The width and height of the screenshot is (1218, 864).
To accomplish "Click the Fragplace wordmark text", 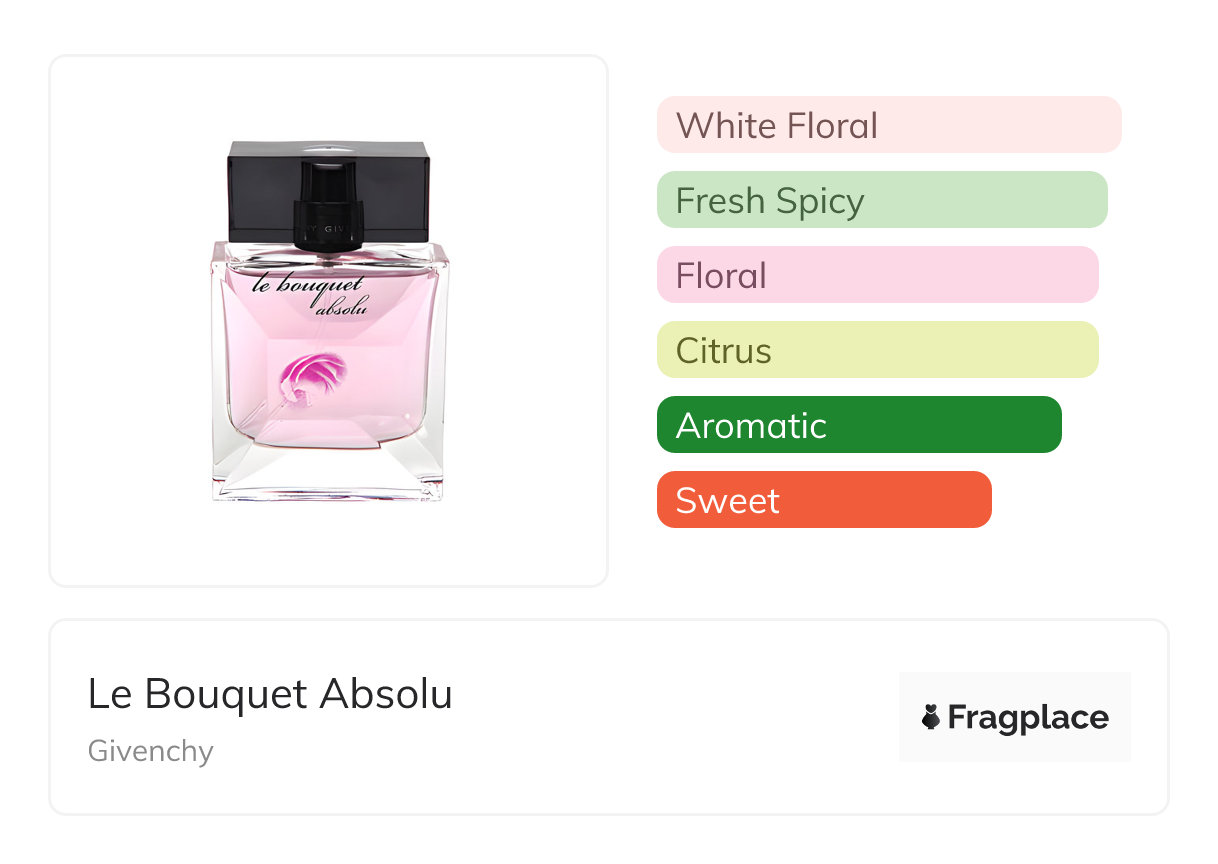I will click(1028, 717).
